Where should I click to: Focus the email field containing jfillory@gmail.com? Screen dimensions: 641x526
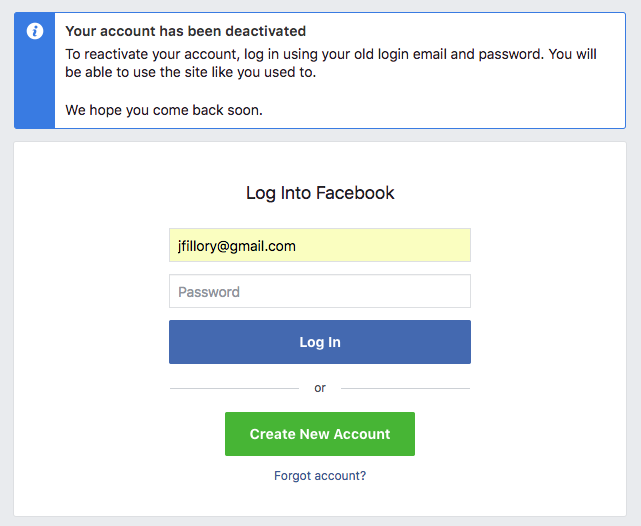pos(319,245)
